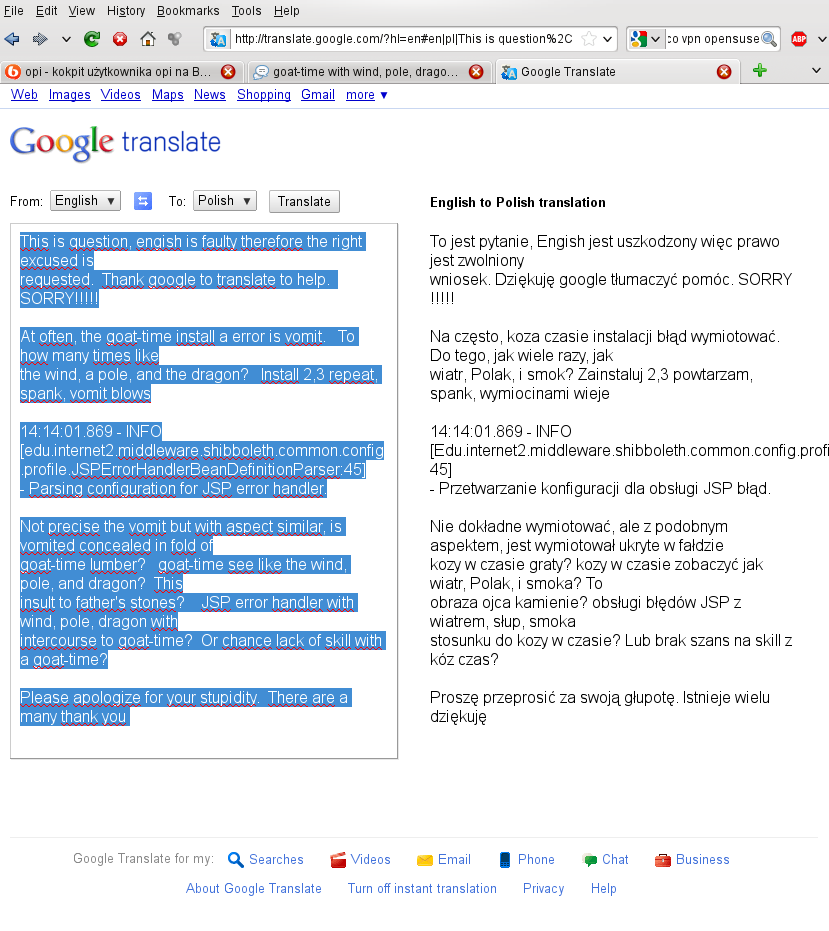
Task: Click 'Turn off instant translation' link
Action: [422, 888]
